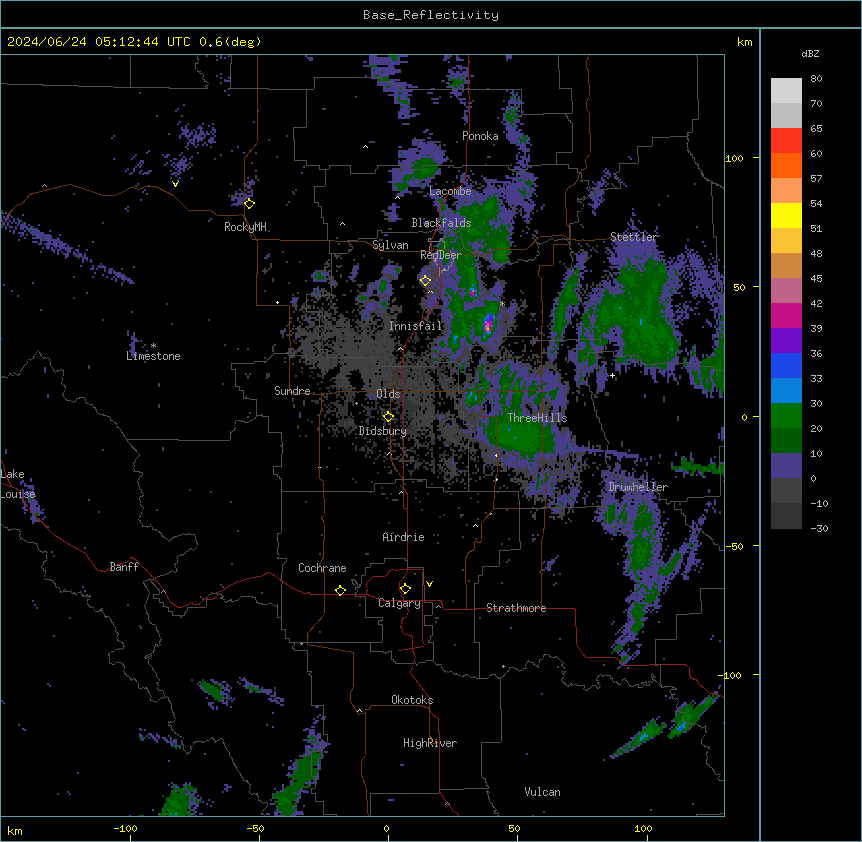Click the yellow diamond marker beside RedDeer
The width and height of the screenshot is (862, 842).
coord(425,281)
